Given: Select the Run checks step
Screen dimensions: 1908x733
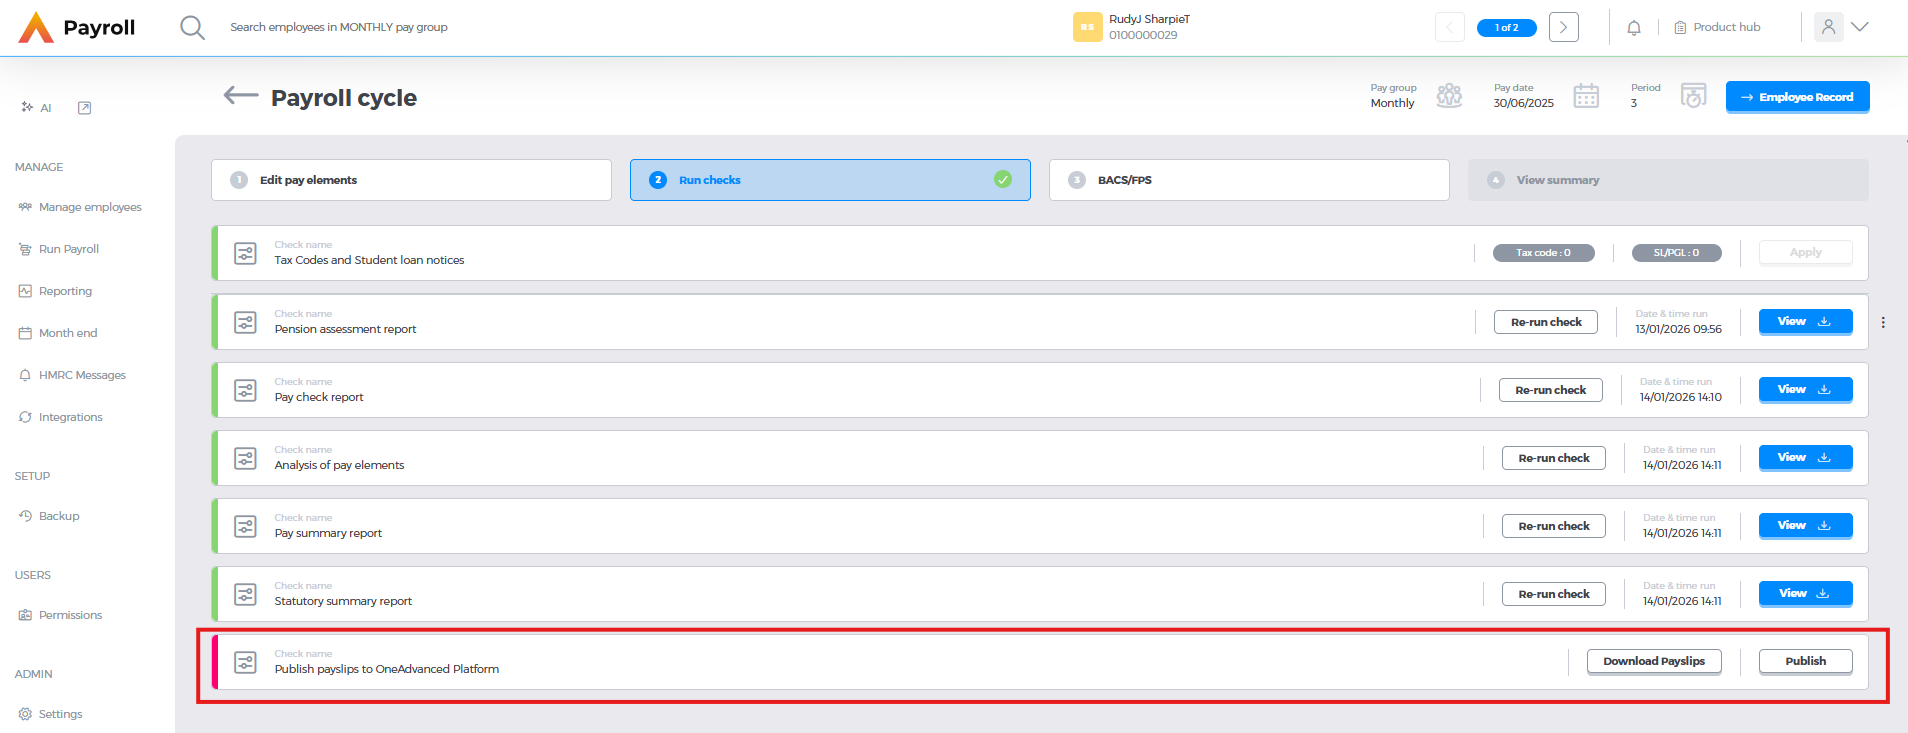Looking at the screenshot, I should (830, 180).
